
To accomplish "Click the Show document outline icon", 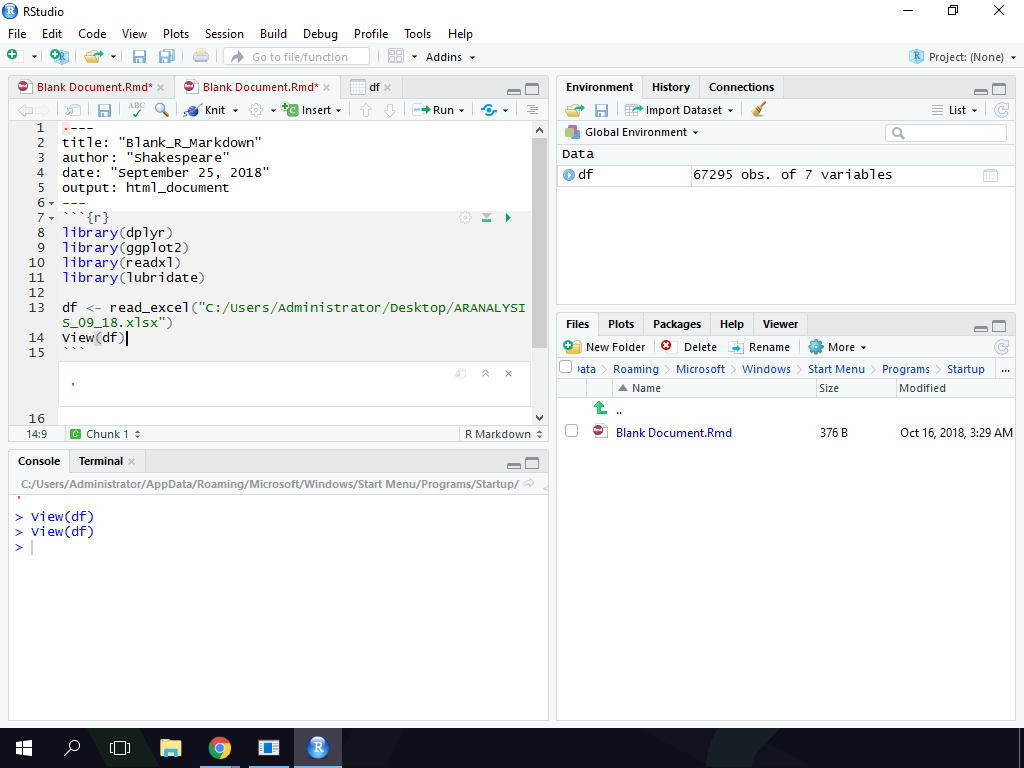I will pos(532,110).
